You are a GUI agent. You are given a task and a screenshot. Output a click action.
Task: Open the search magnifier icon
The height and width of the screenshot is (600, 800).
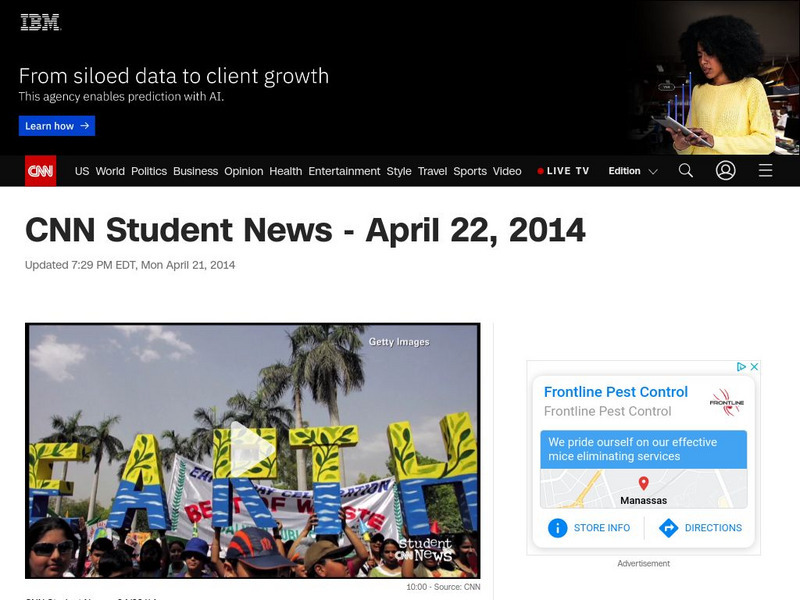(x=686, y=170)
